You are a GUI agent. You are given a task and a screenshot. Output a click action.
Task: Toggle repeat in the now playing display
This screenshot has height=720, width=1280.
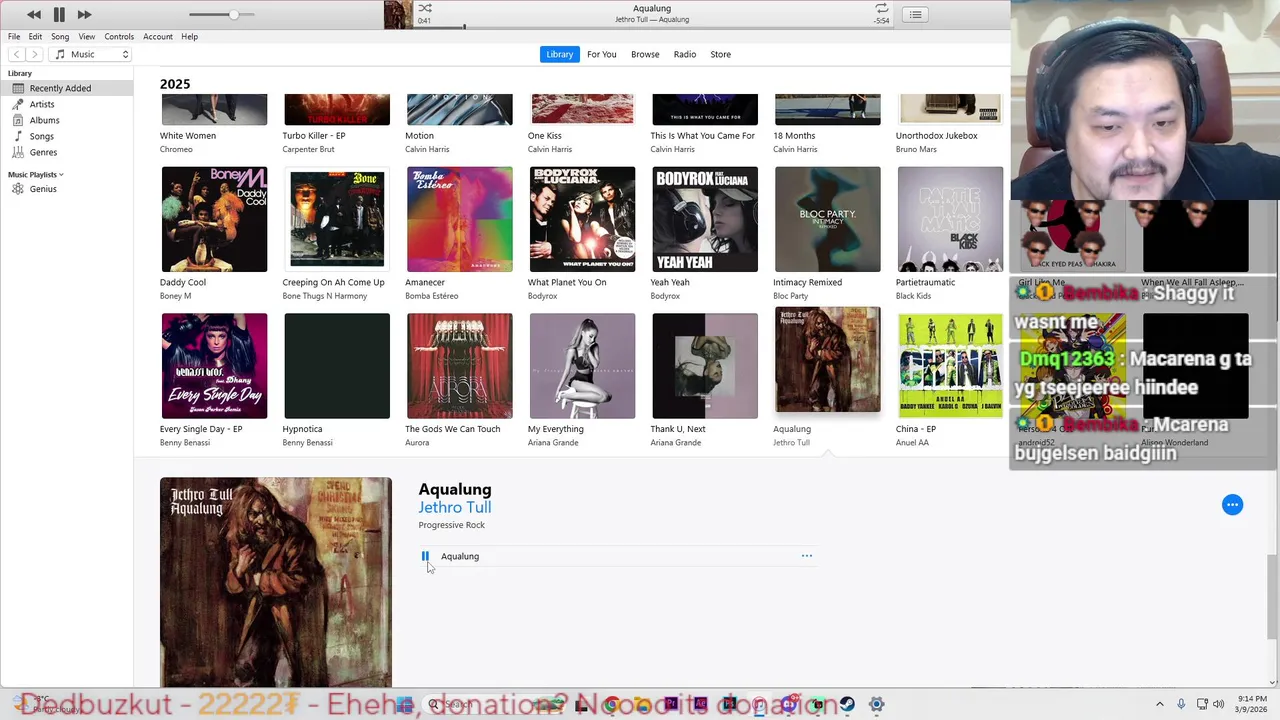(x=881, y=8)
